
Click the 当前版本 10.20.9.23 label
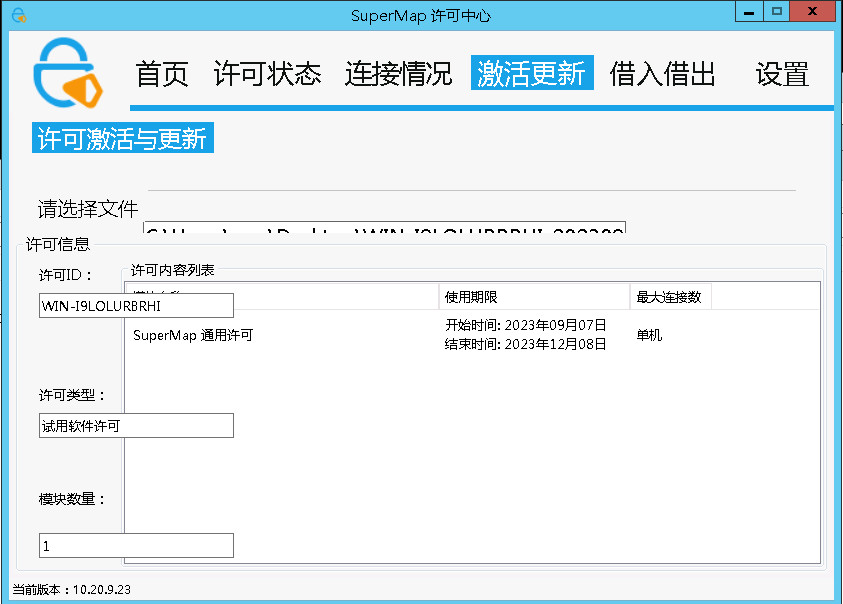[x=72, y=589]
